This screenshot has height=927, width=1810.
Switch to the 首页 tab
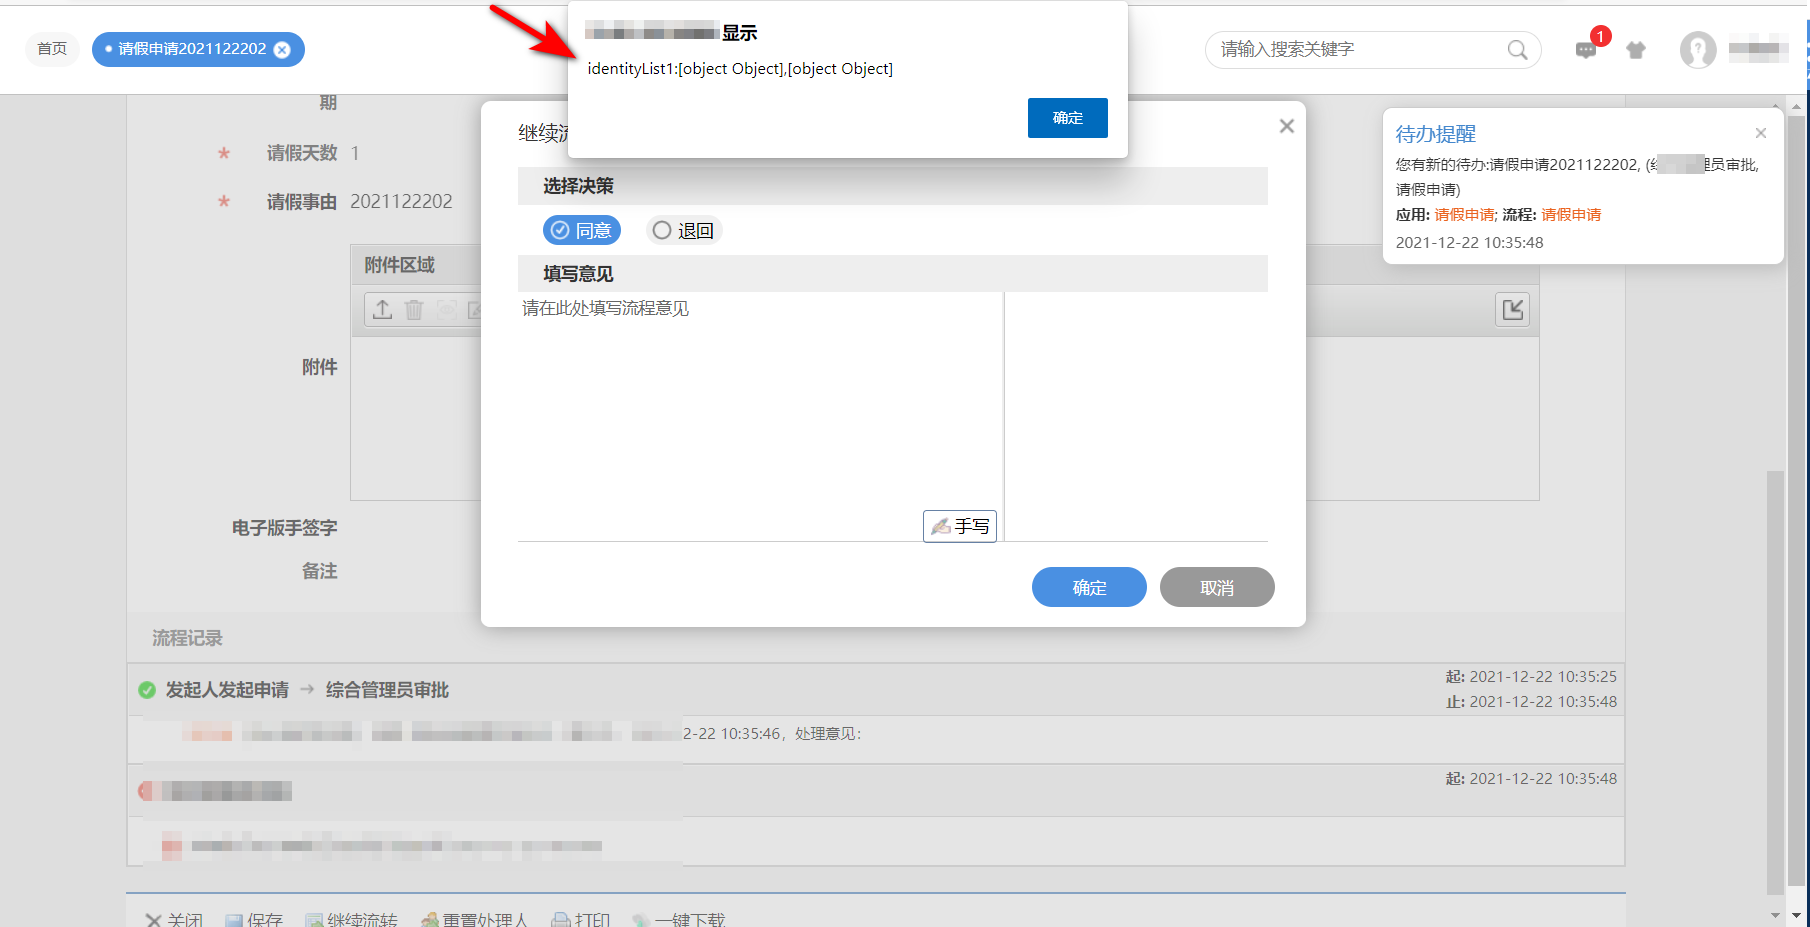52,49
